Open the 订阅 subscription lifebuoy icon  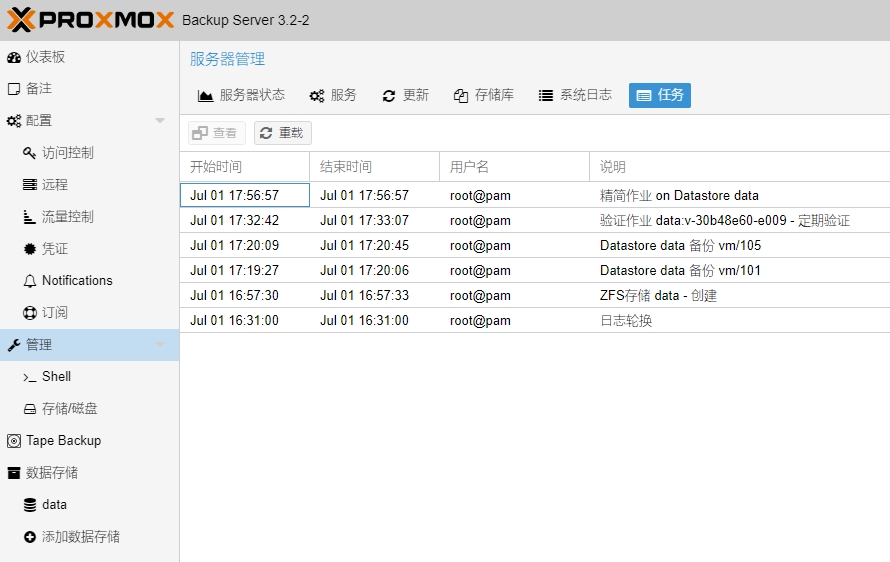30,313
